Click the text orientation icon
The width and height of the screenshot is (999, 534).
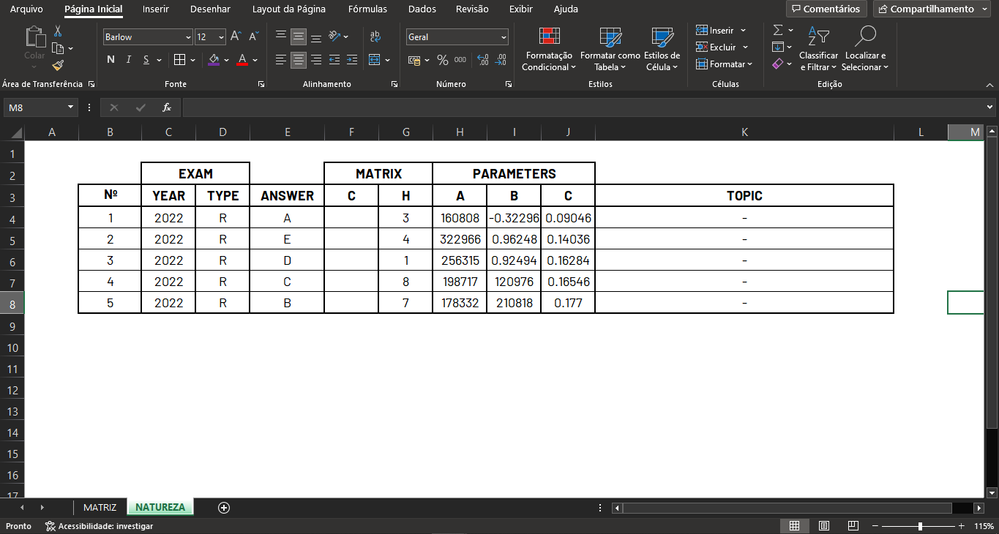(335, 37)
